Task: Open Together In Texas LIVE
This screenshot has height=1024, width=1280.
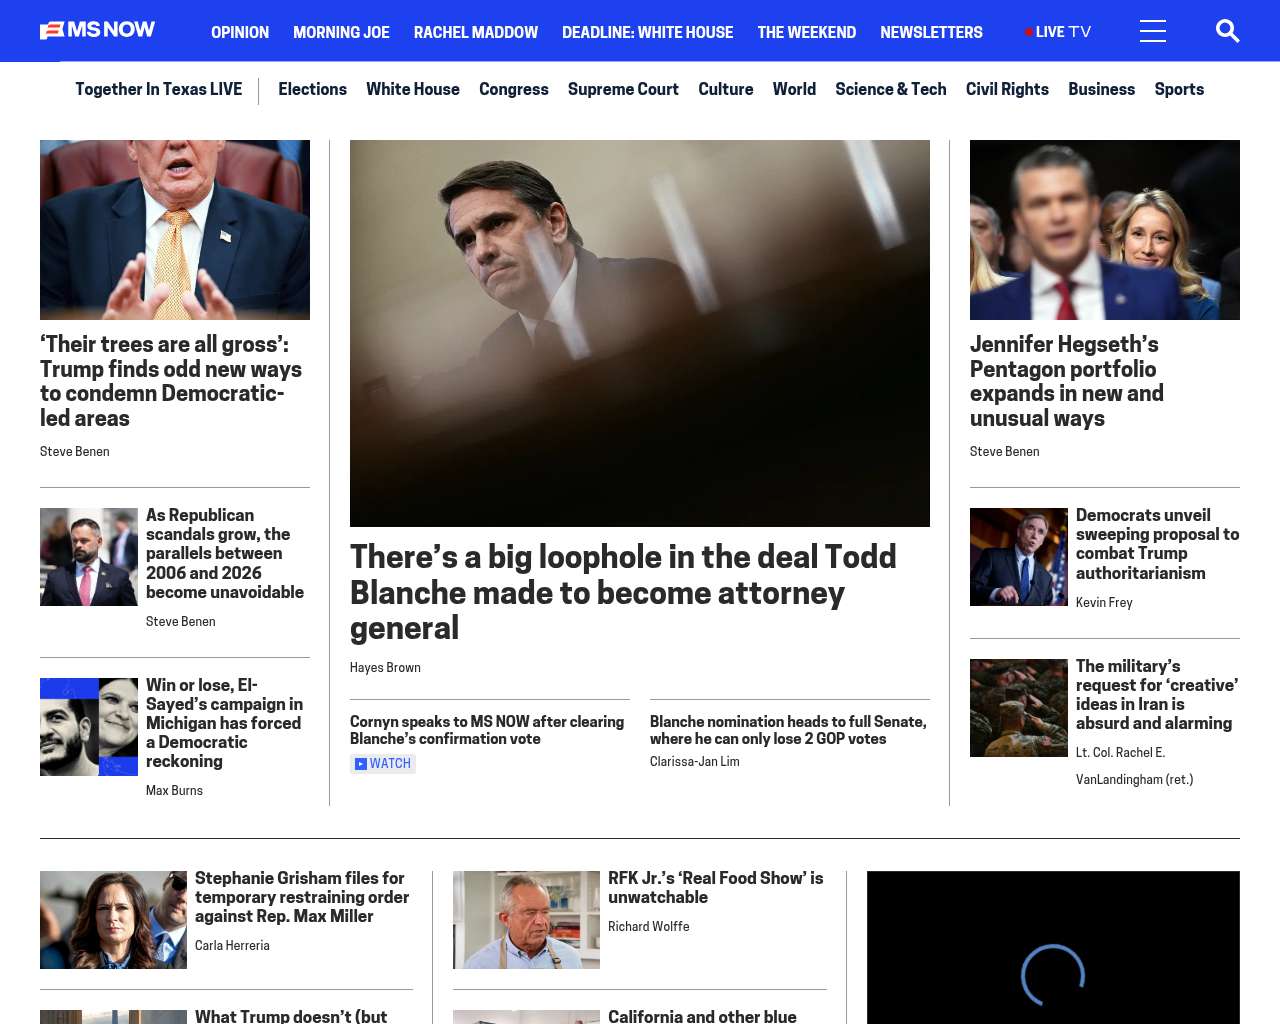Action: 158,89
